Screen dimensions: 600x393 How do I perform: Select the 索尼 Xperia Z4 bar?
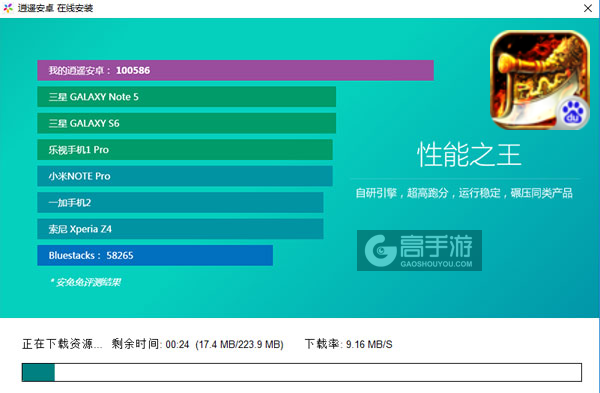pyautogui.click(x=180, y=229)
